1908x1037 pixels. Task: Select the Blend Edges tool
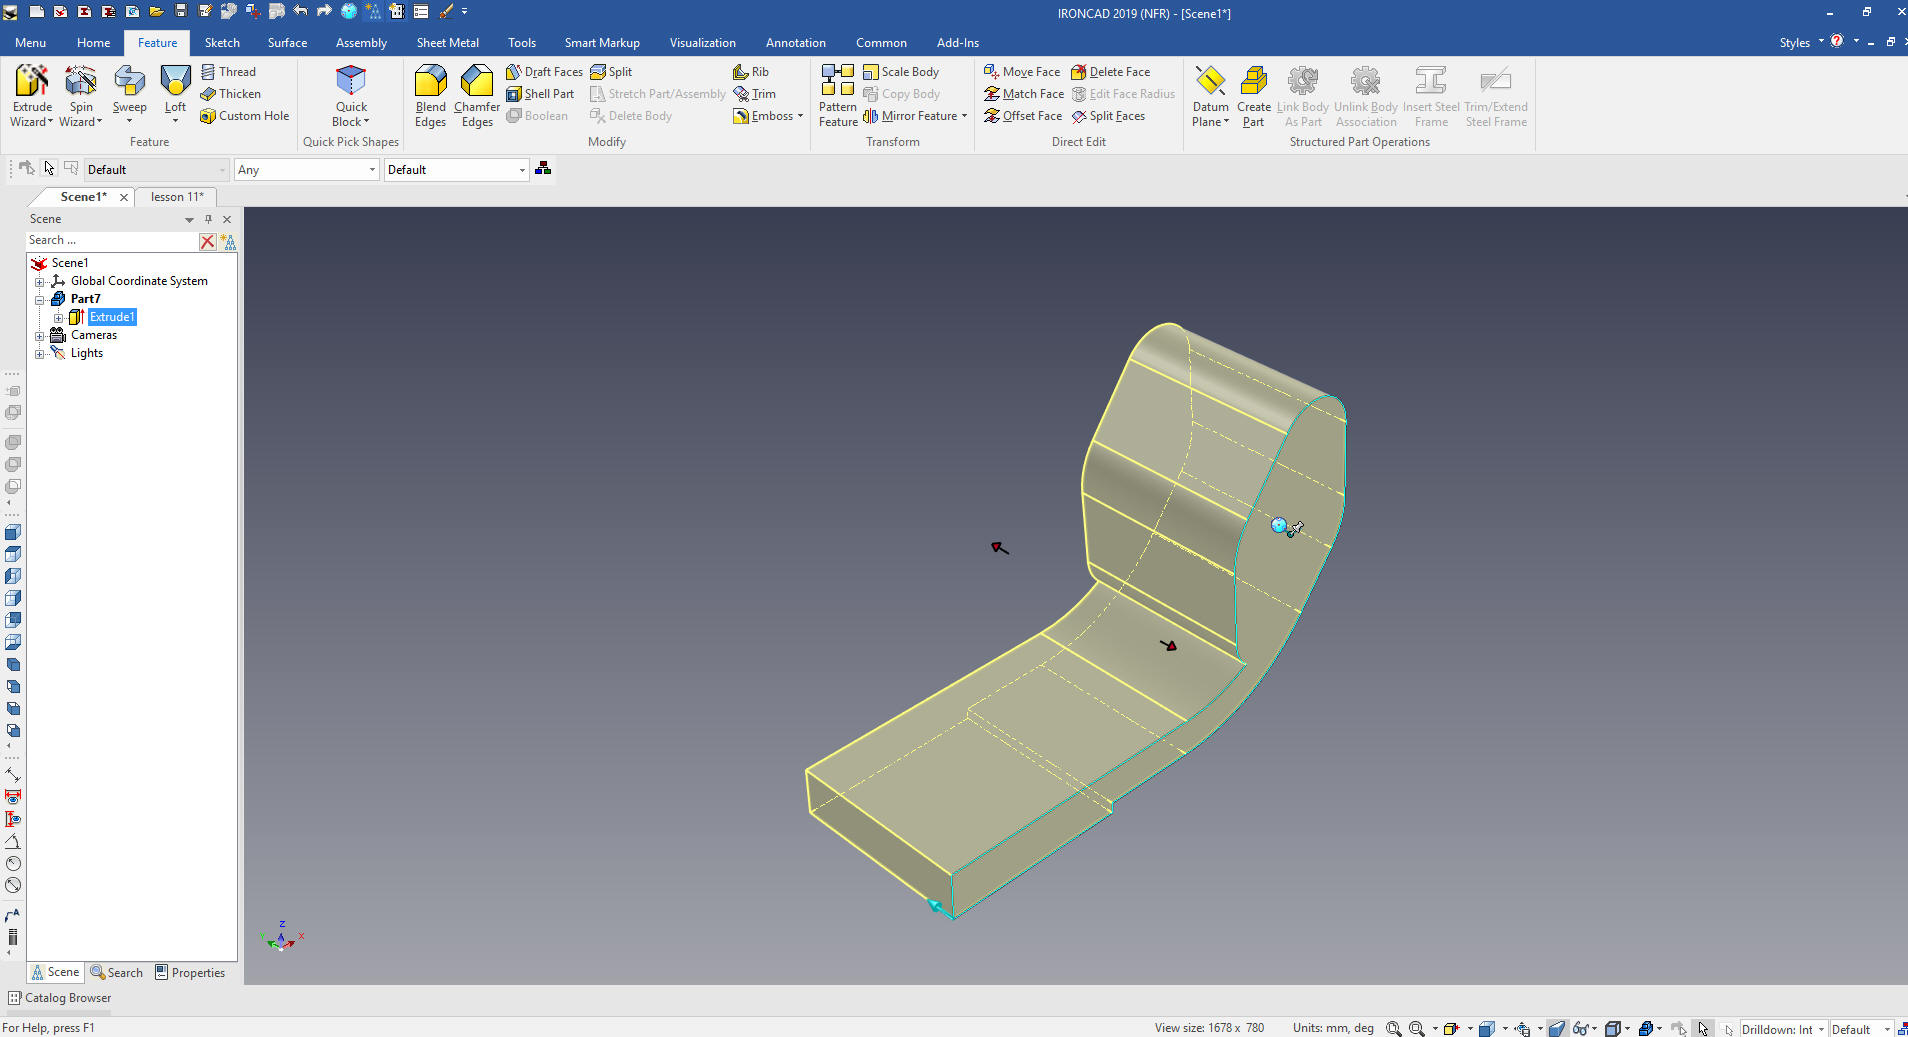[x=431, y=96]
